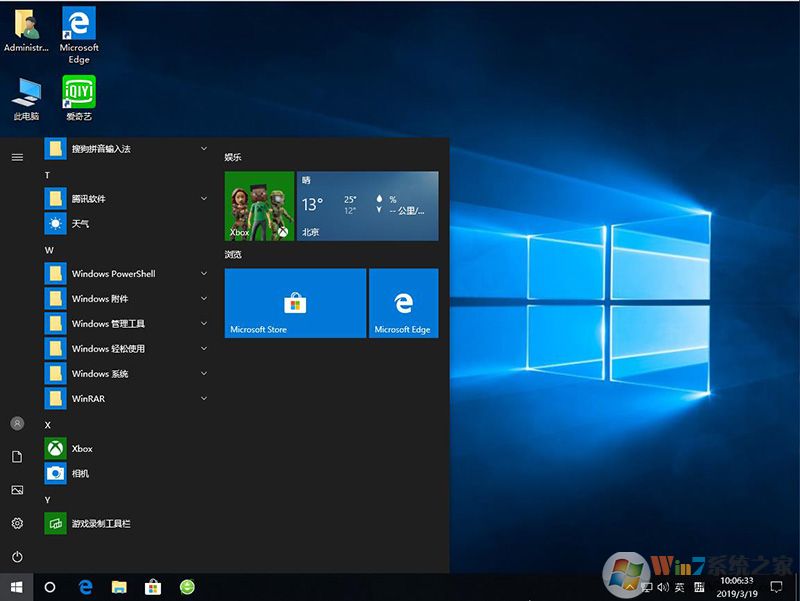This screenshot has width=800, height=601.
Task: Open the Xbox app in the app list
Action: [x=82, y=449]
